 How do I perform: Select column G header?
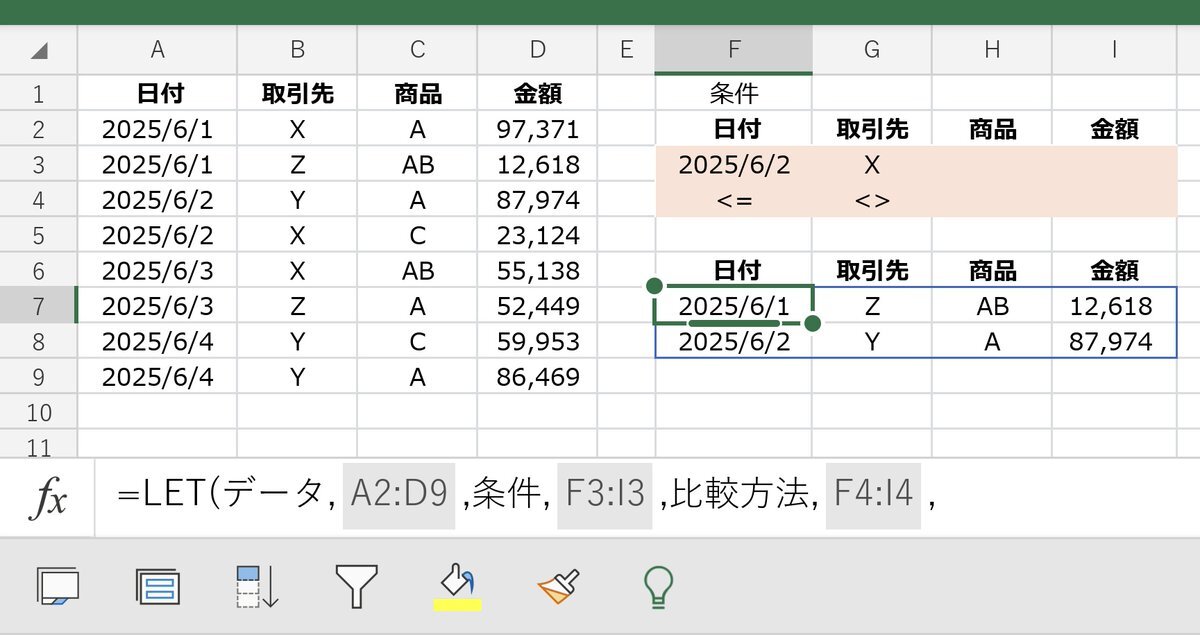tap(872, 49)
